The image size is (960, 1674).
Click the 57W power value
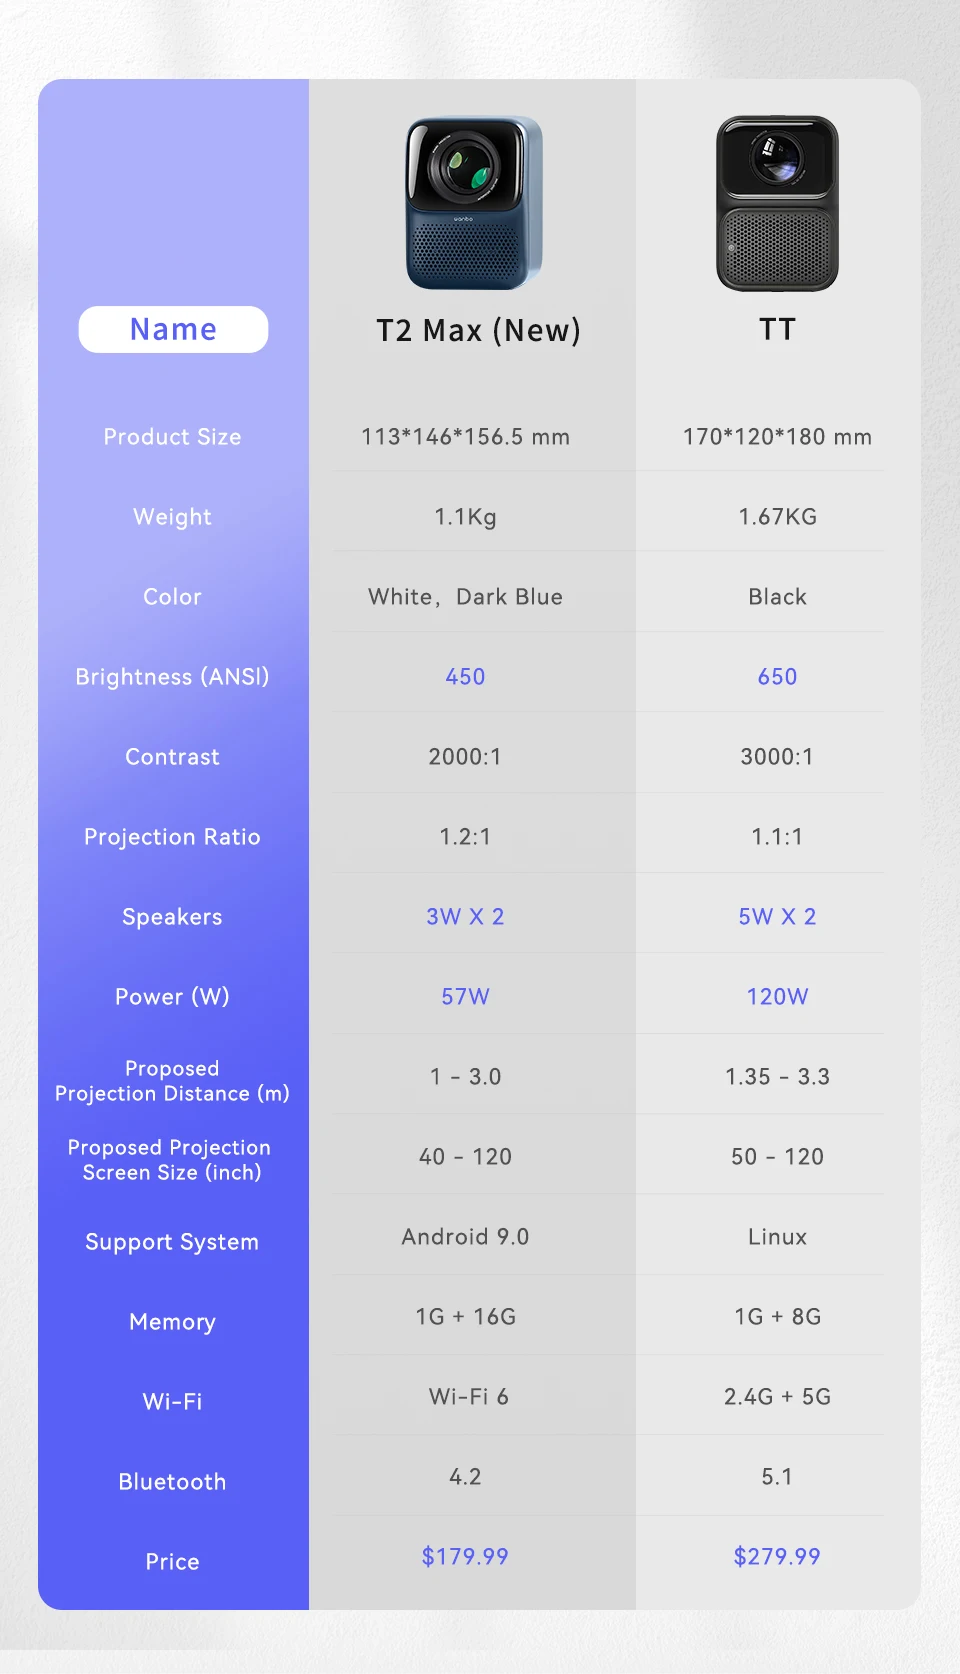[x=465, y=997]
